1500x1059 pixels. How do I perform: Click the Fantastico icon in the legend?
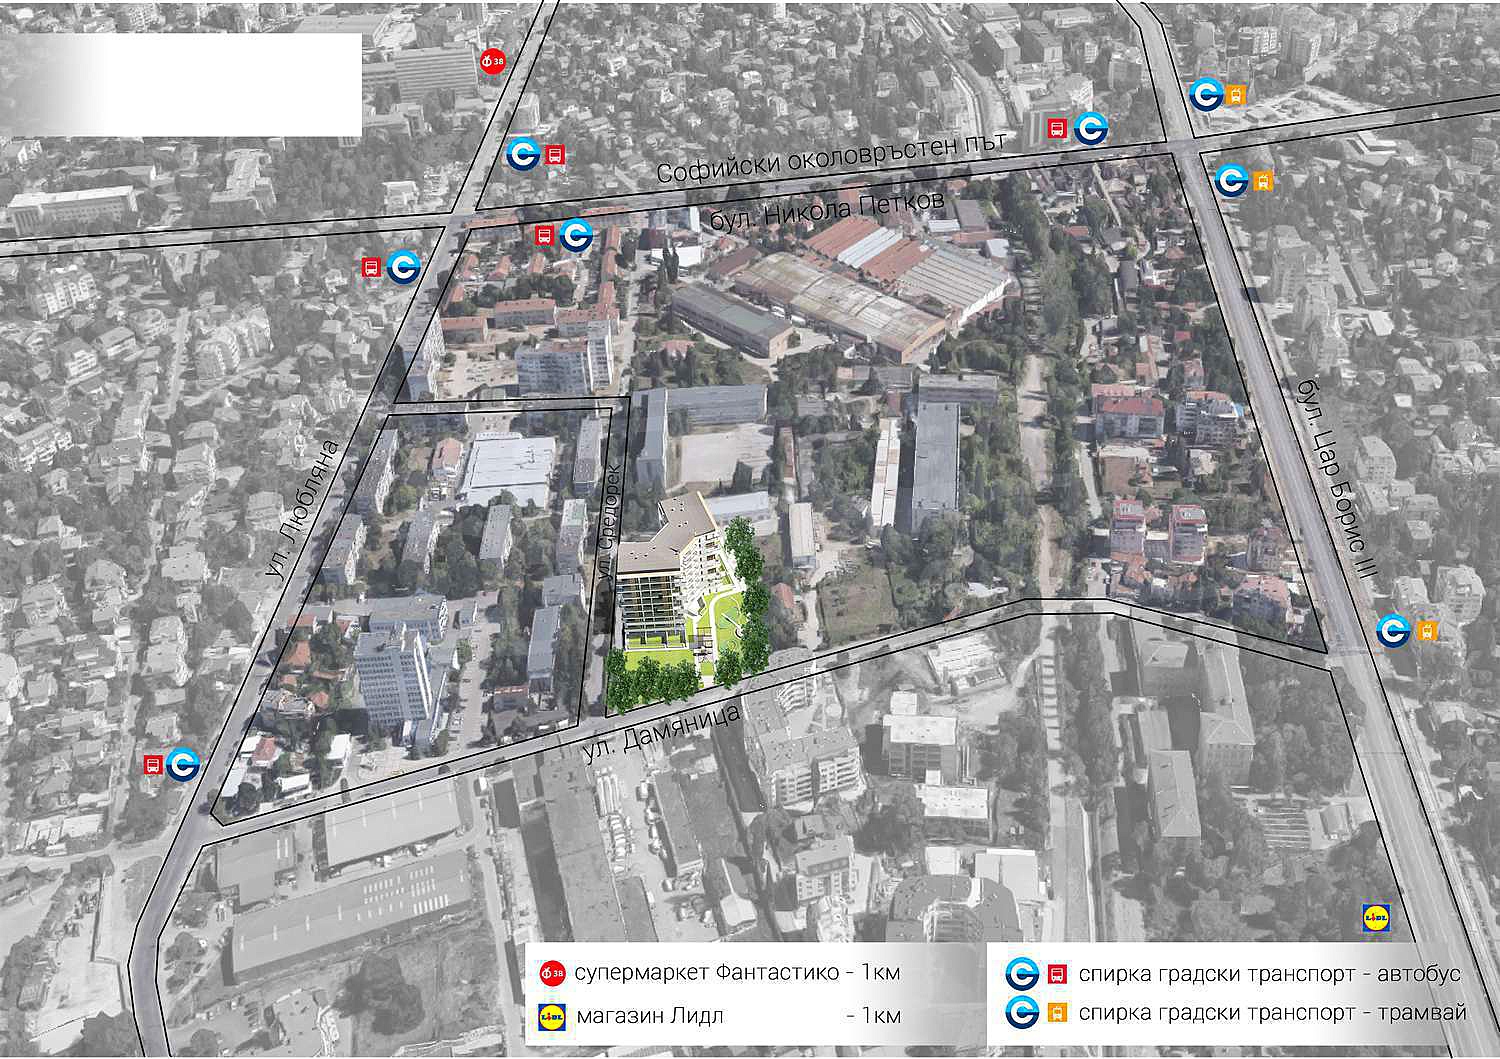(552, 972)
